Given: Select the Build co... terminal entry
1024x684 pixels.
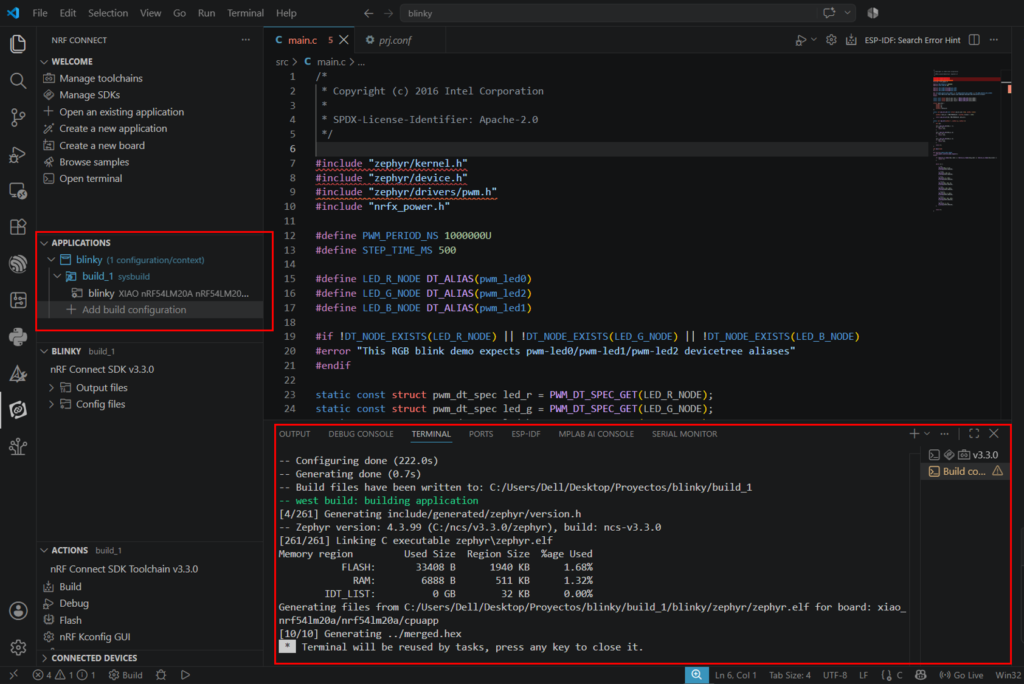Looking at the screenshot, I should coord(965,471).
